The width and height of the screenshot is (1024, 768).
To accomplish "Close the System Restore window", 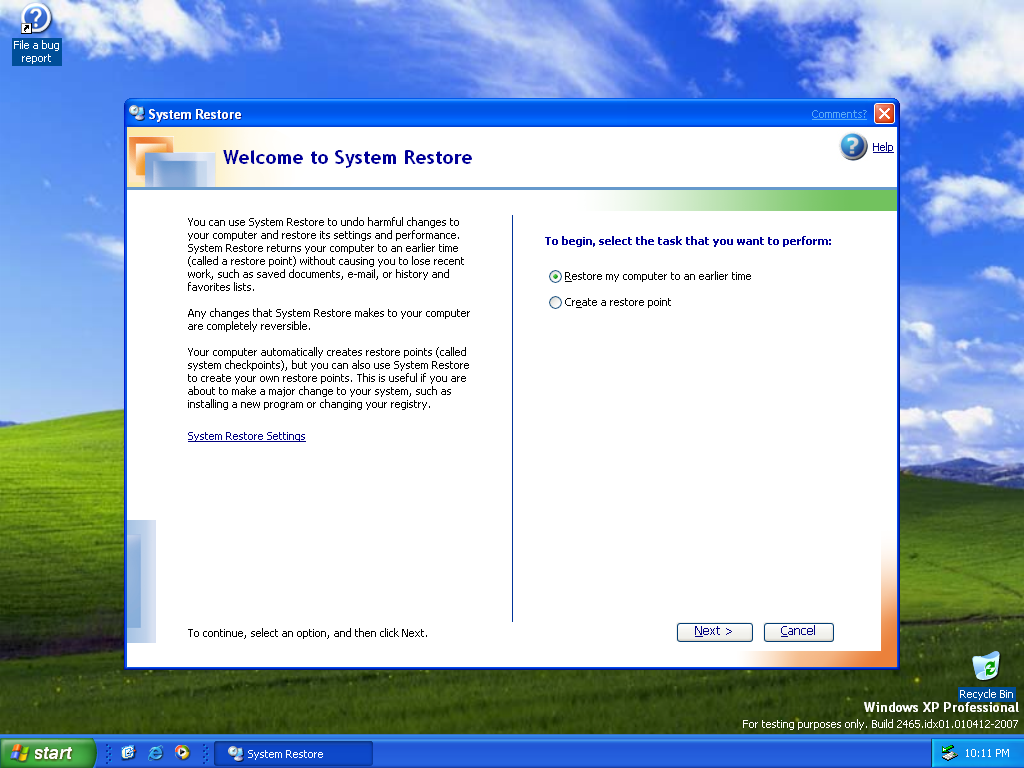I will 884,114.
